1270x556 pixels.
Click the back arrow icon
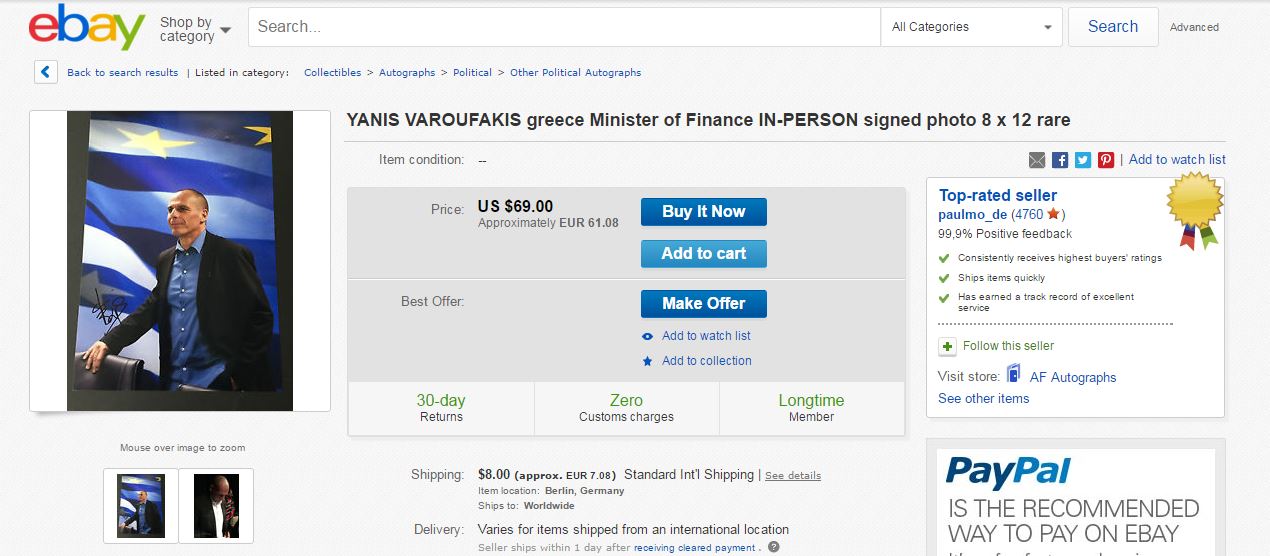[46, 72]
